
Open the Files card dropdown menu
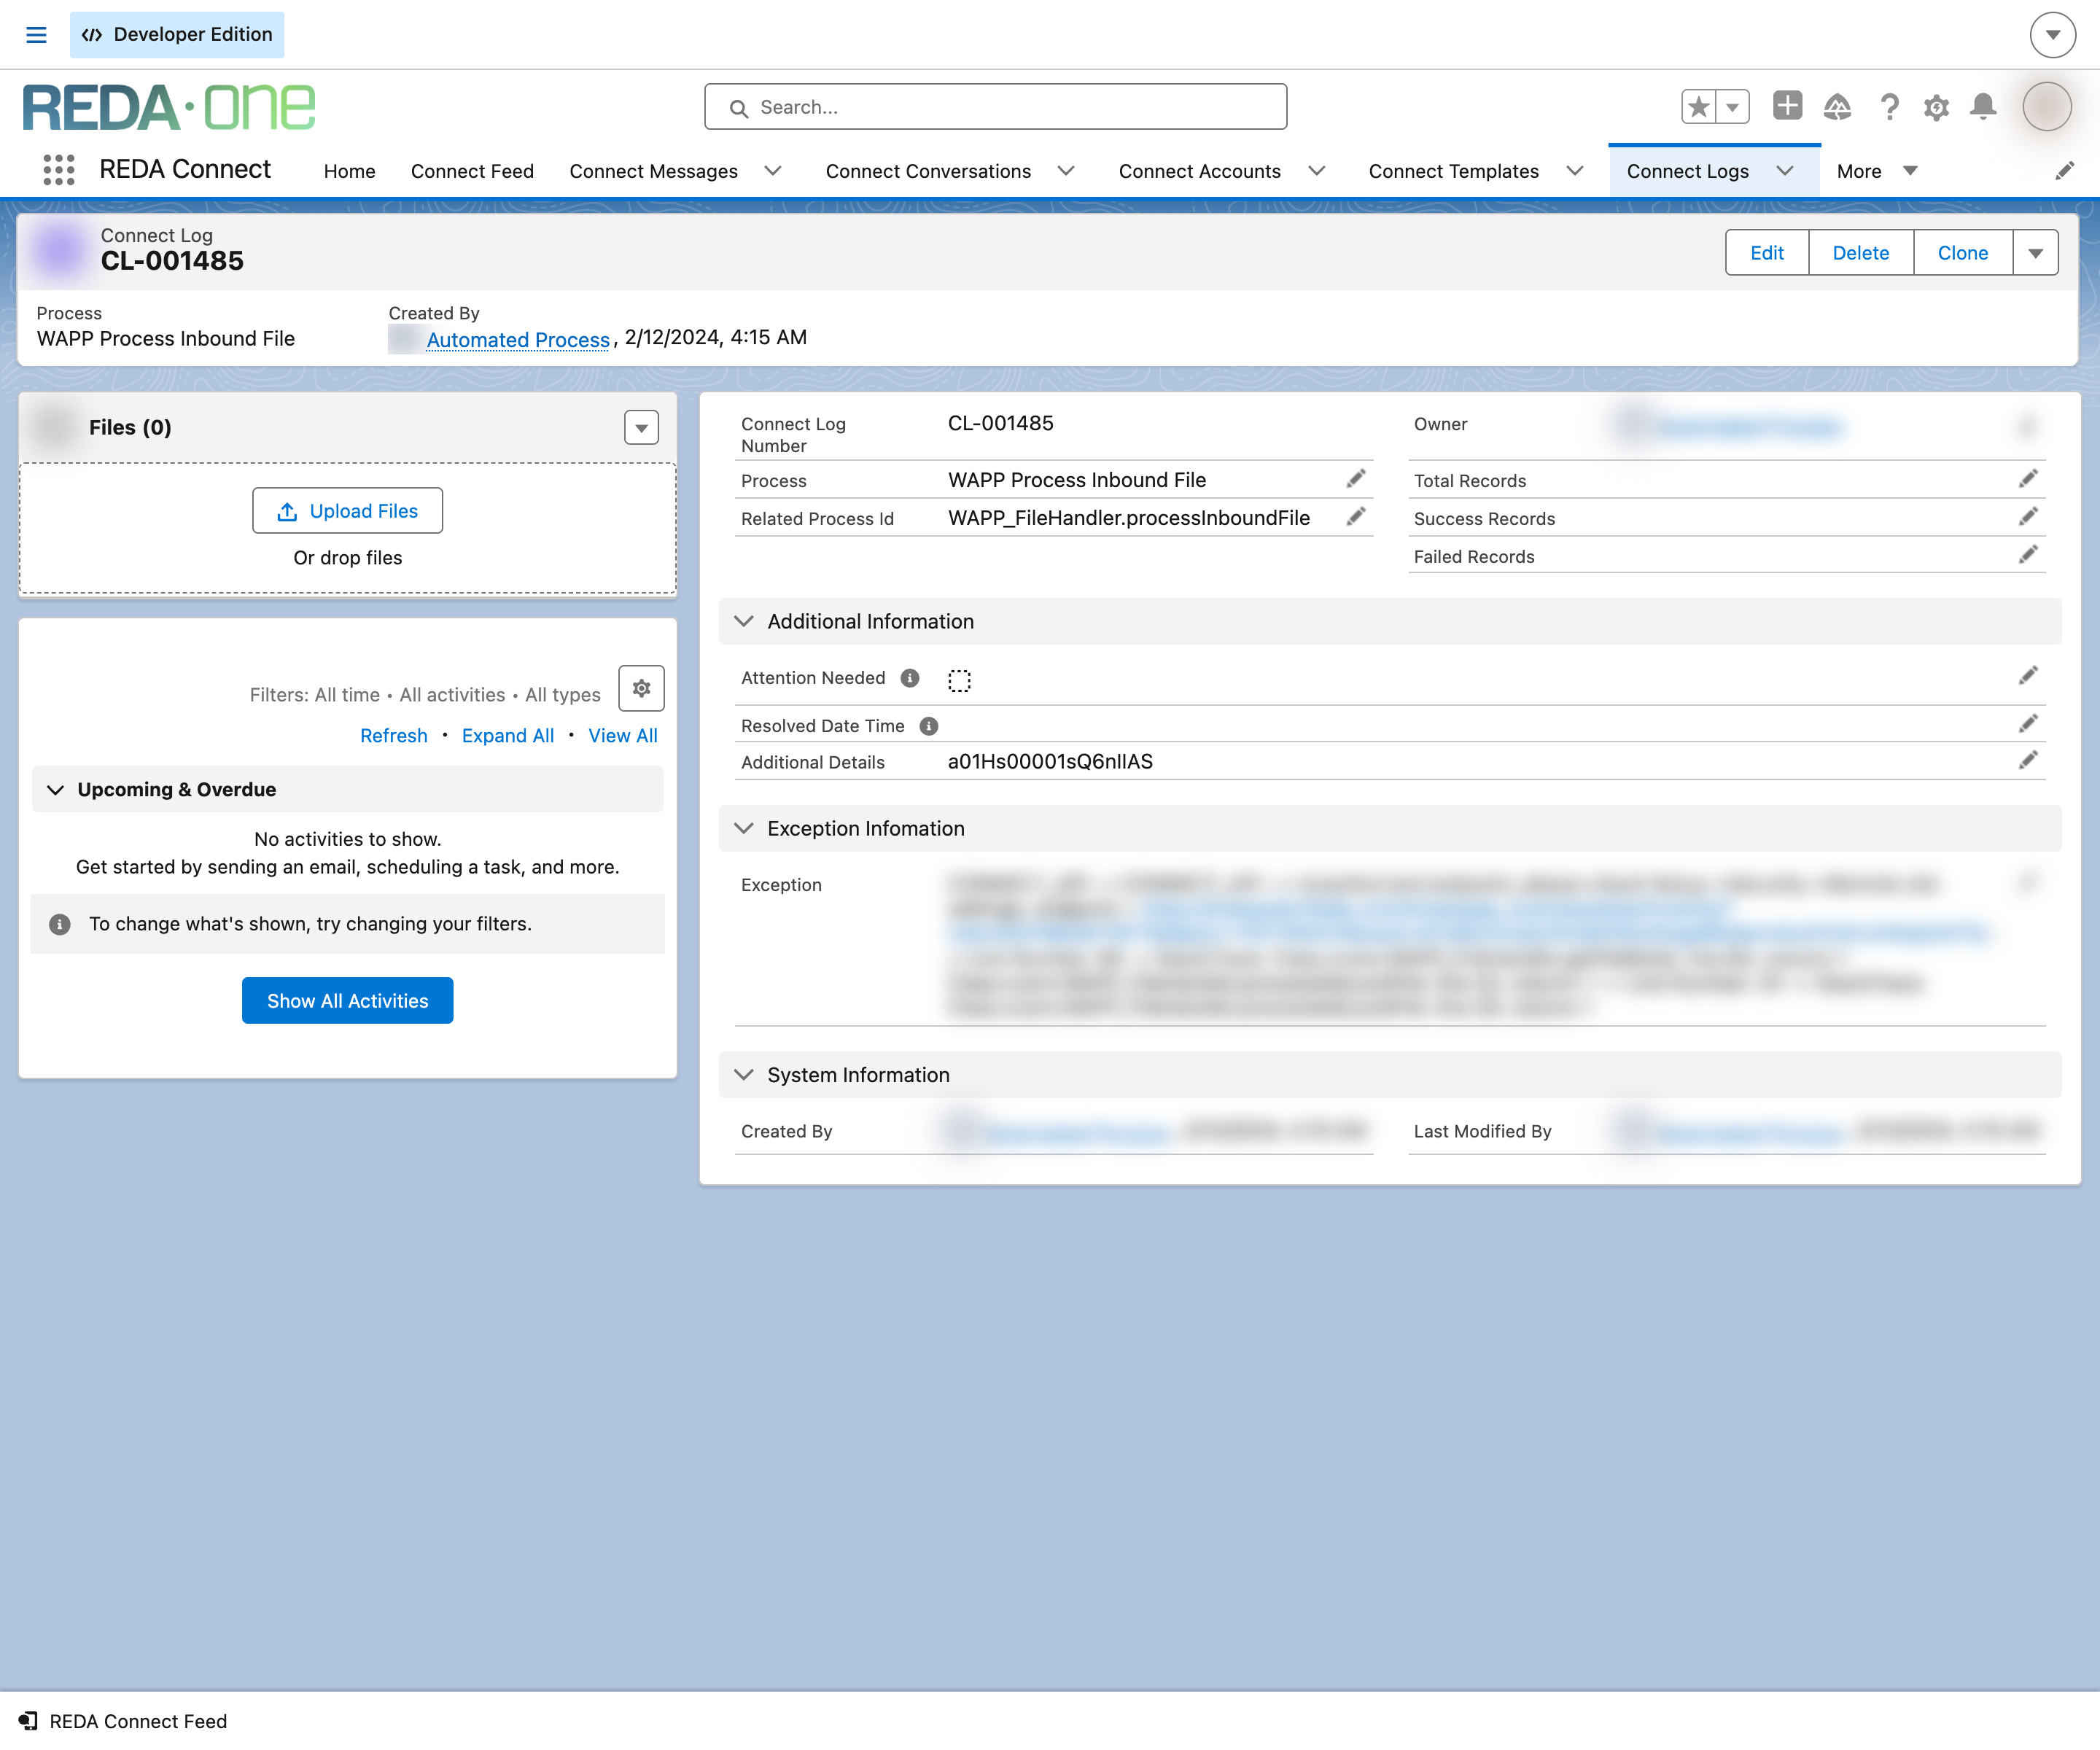[x=641, y=428]
